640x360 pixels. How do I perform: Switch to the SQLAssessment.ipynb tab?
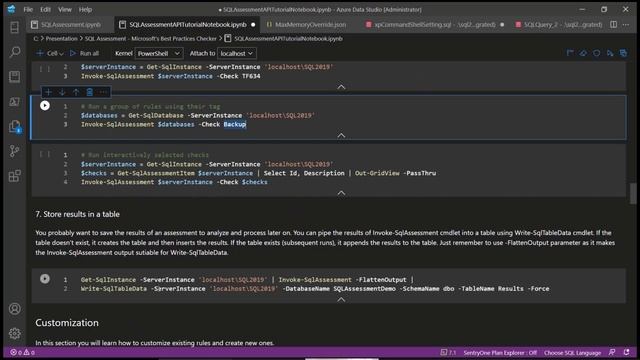[x=71, y=24]
